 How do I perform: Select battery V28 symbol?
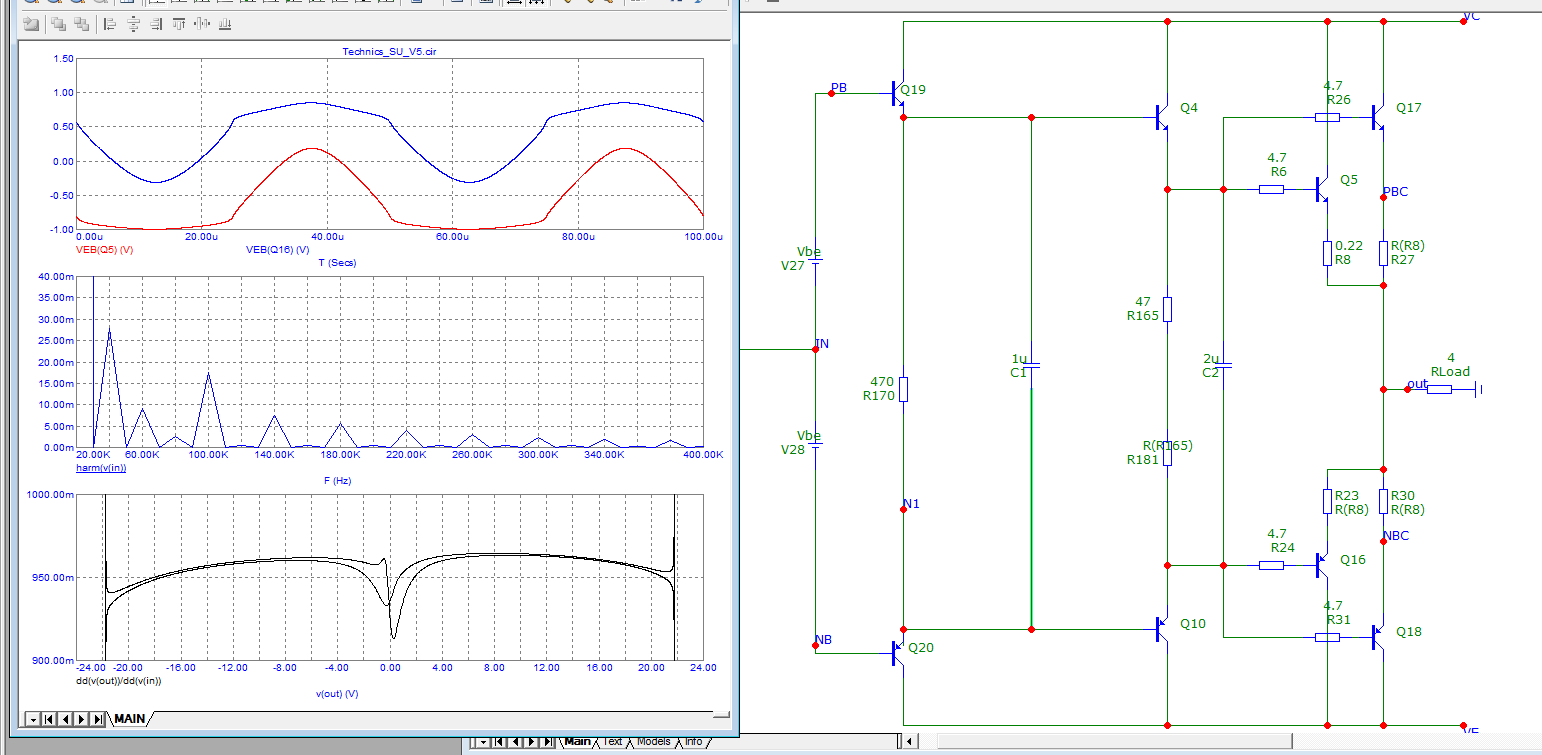(815, 445)
